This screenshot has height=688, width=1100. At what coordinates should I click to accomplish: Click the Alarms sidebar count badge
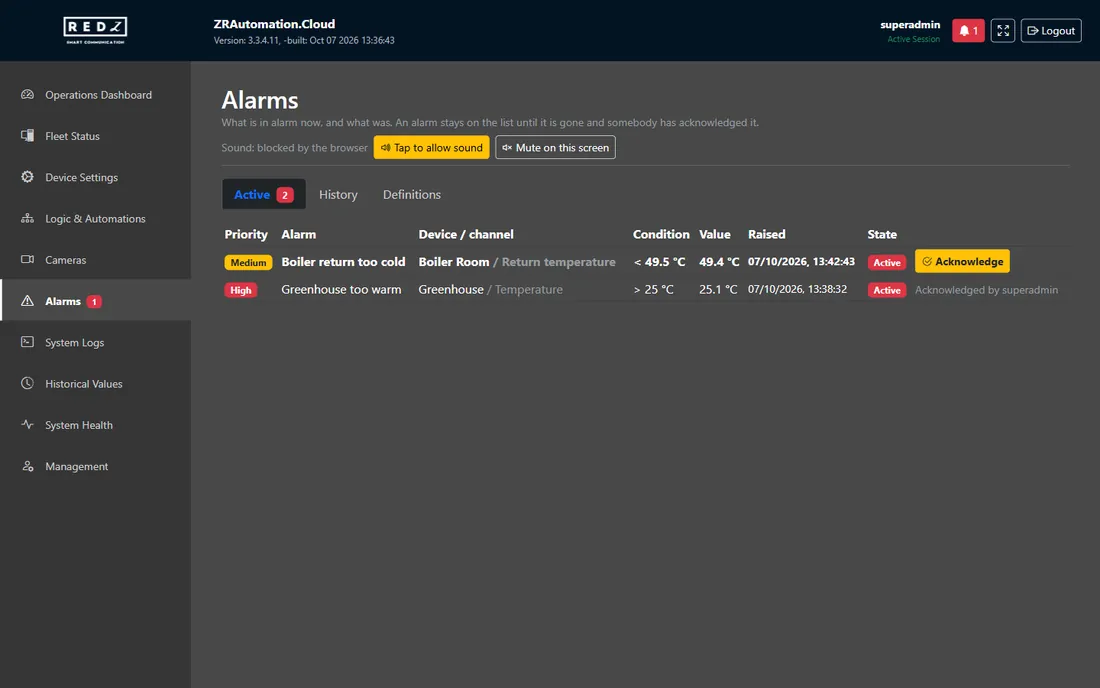point(94,302)
